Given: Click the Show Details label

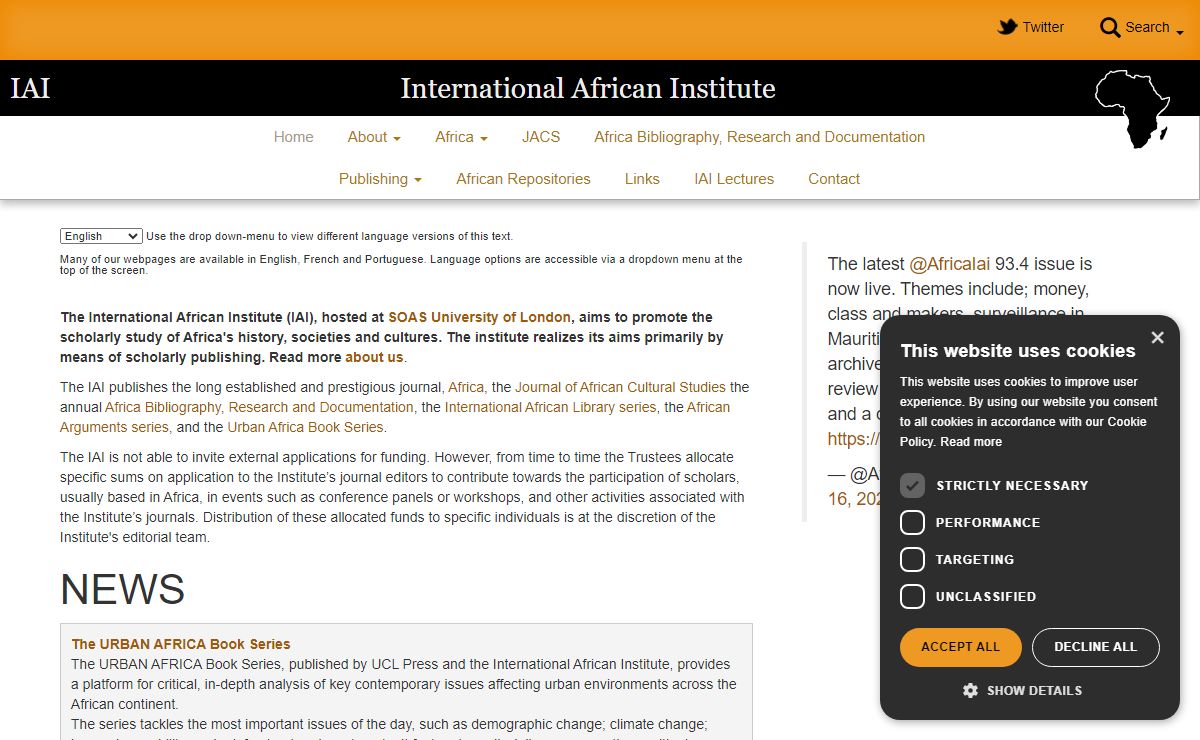Looking at the screenshot, I should [1034, 690].
